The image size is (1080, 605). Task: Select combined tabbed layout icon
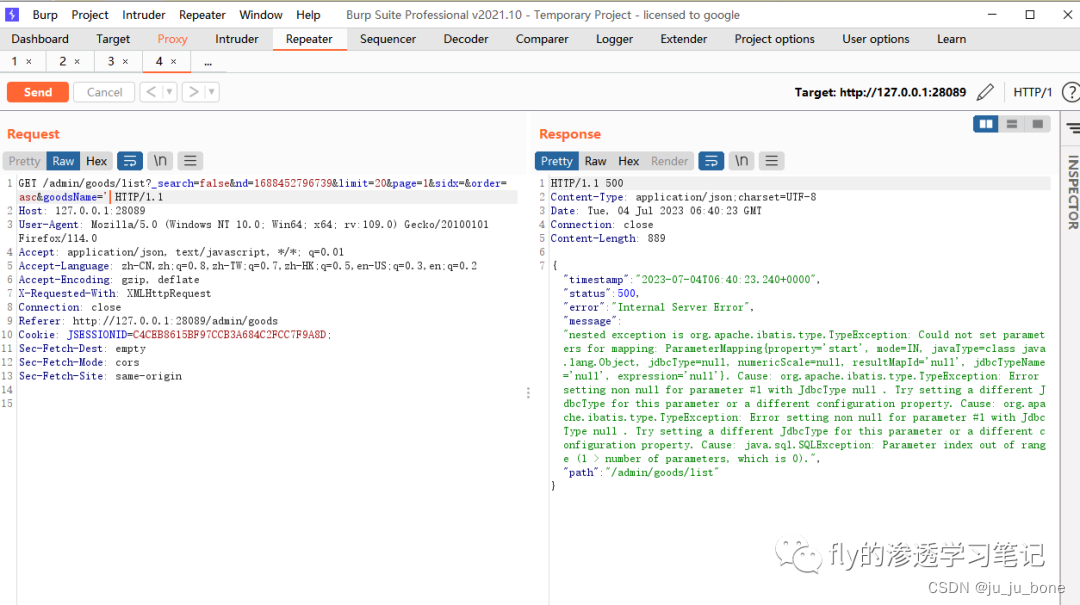tap(1037, 124)
